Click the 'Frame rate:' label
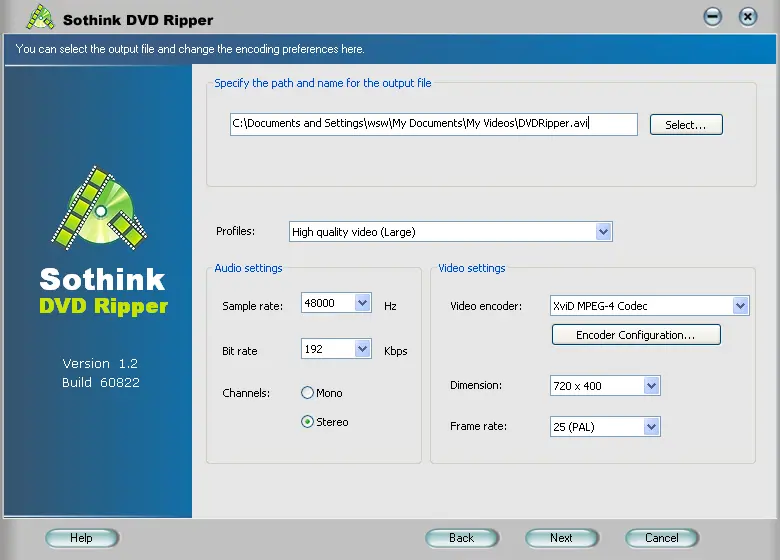Viewport: 780px width, 560px height. [x=478, y=426]
